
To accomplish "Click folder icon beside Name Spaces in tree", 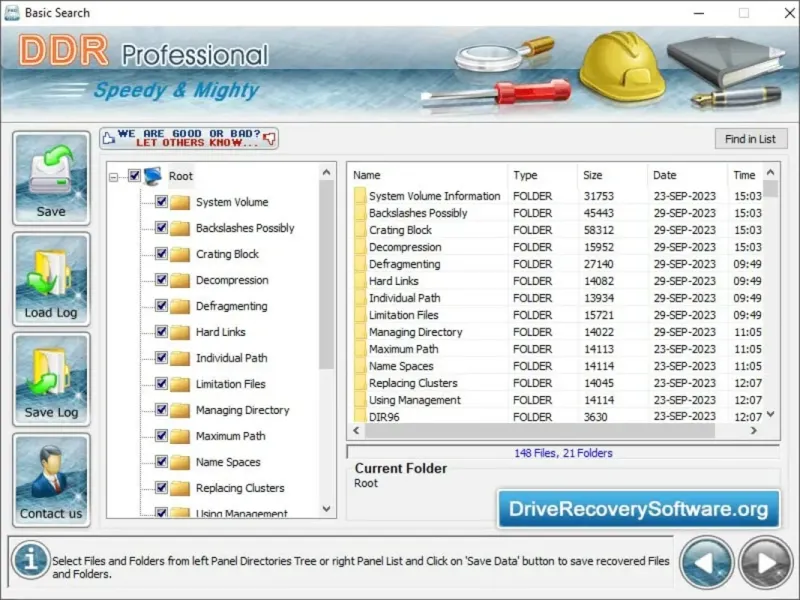I will click(x=180, y=462).
